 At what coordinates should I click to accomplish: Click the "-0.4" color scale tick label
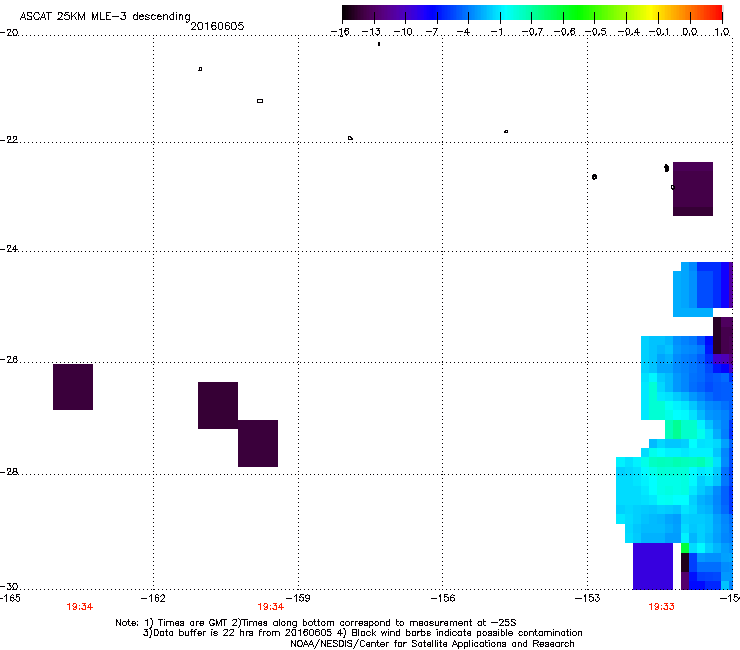pyautogui.click(x=628, y=32)
